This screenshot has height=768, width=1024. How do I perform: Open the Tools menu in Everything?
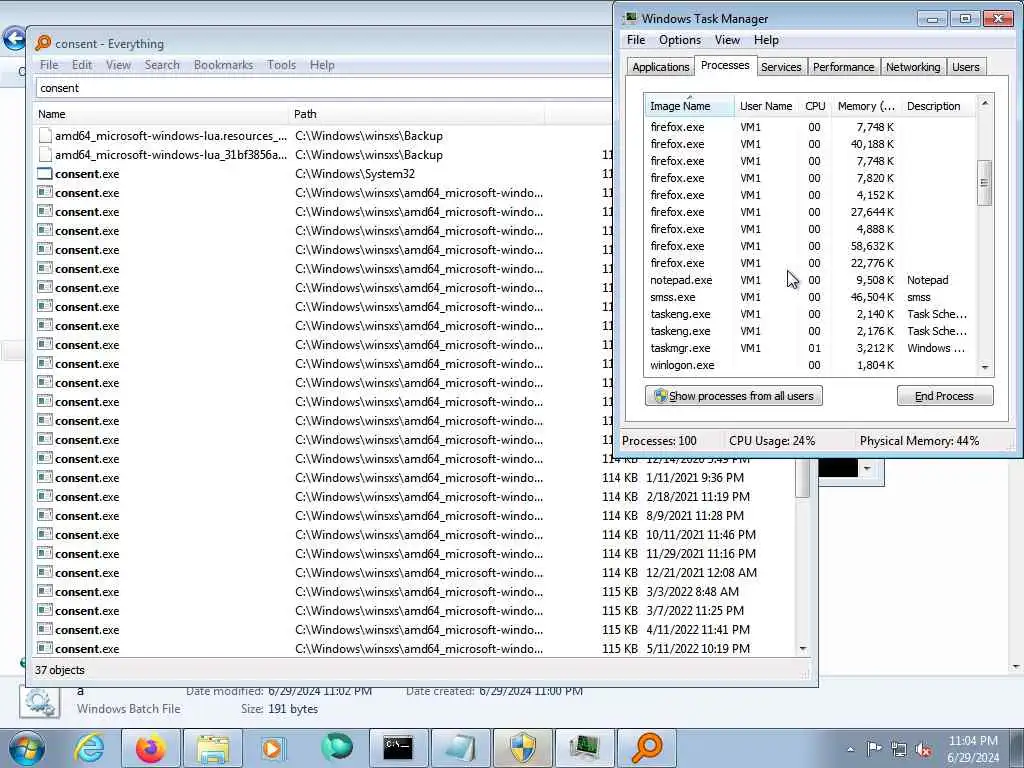[281, 65]
